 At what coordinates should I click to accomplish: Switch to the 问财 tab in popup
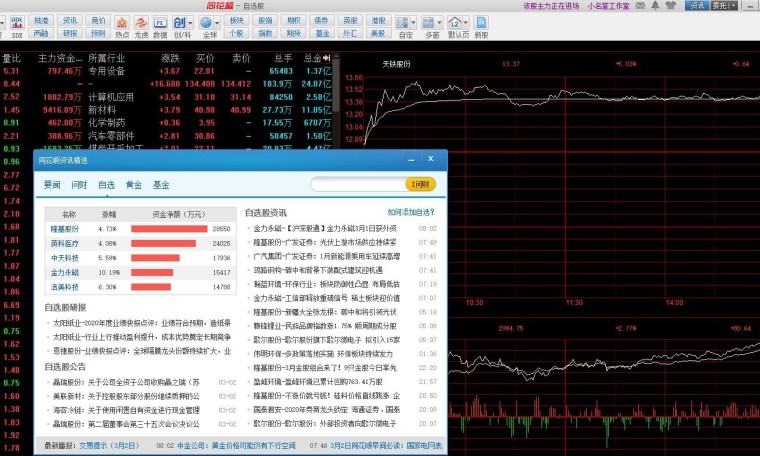click(79, 185)
